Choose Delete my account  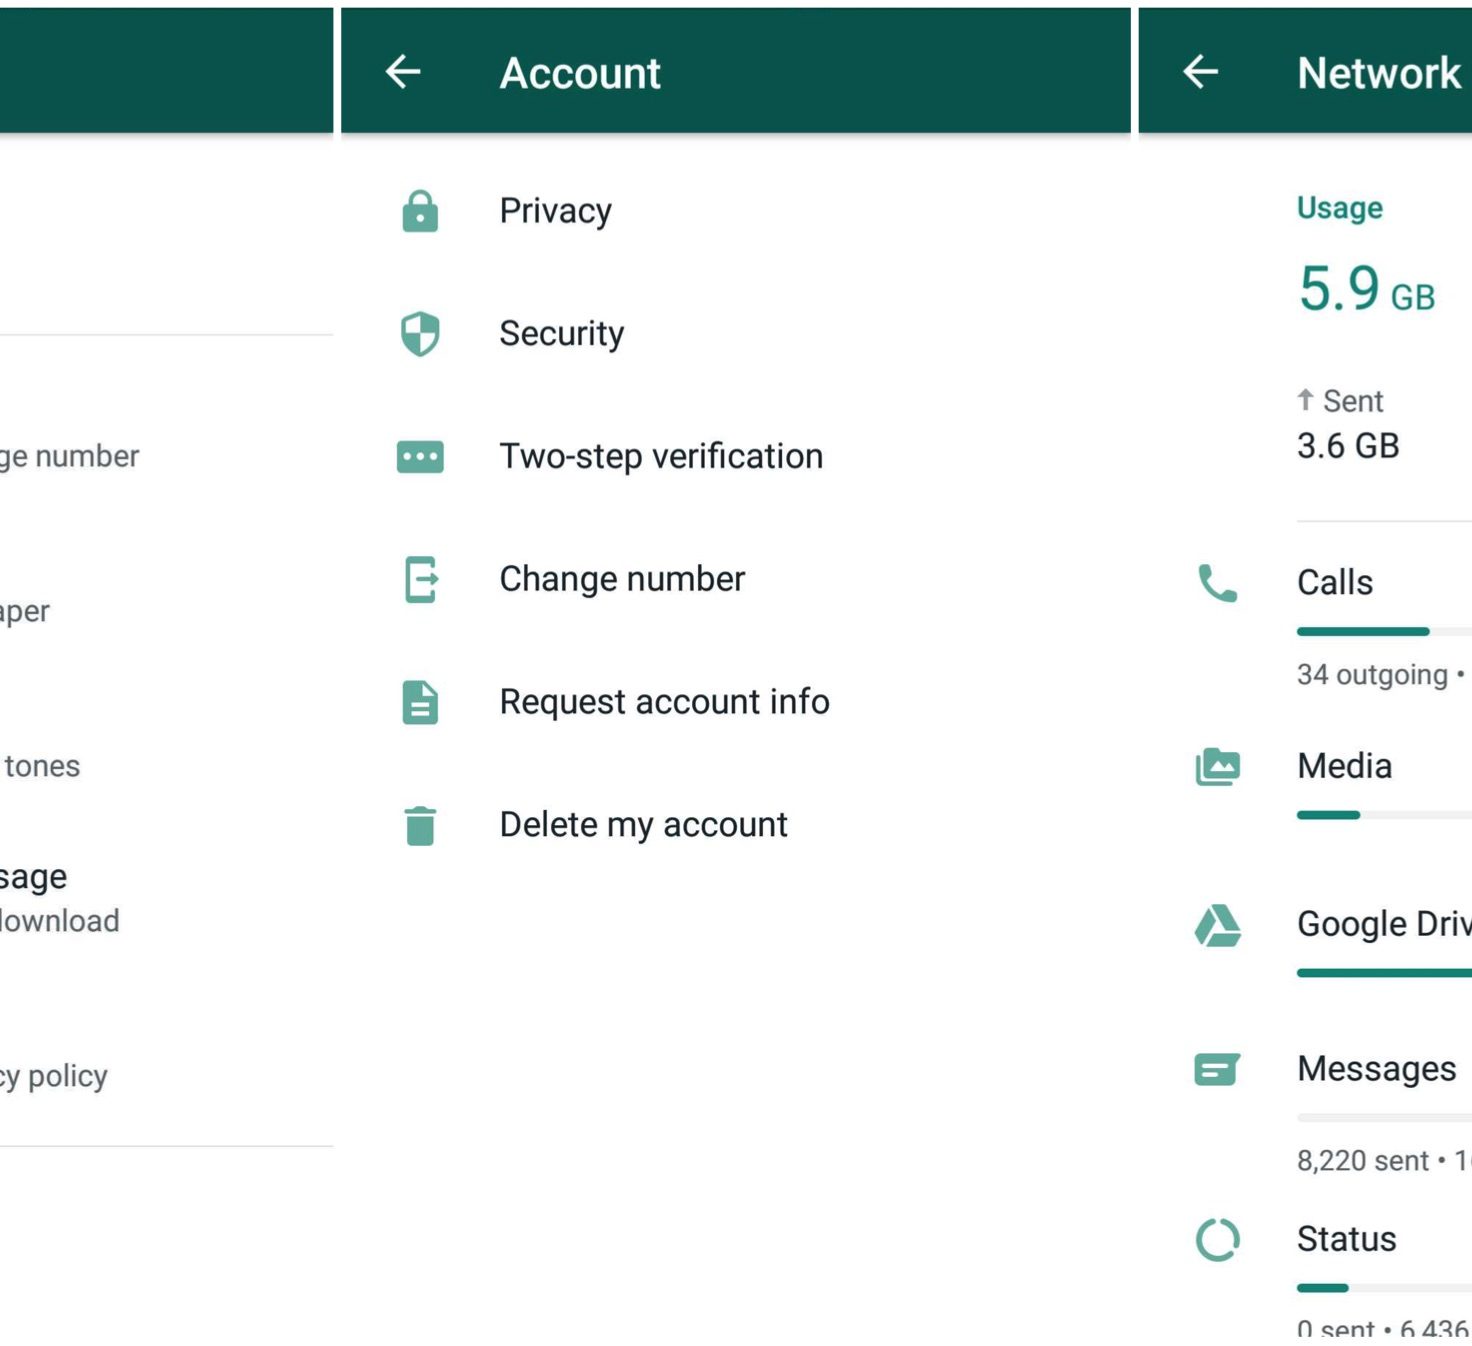pyautogui.click(x=643, y=825)
